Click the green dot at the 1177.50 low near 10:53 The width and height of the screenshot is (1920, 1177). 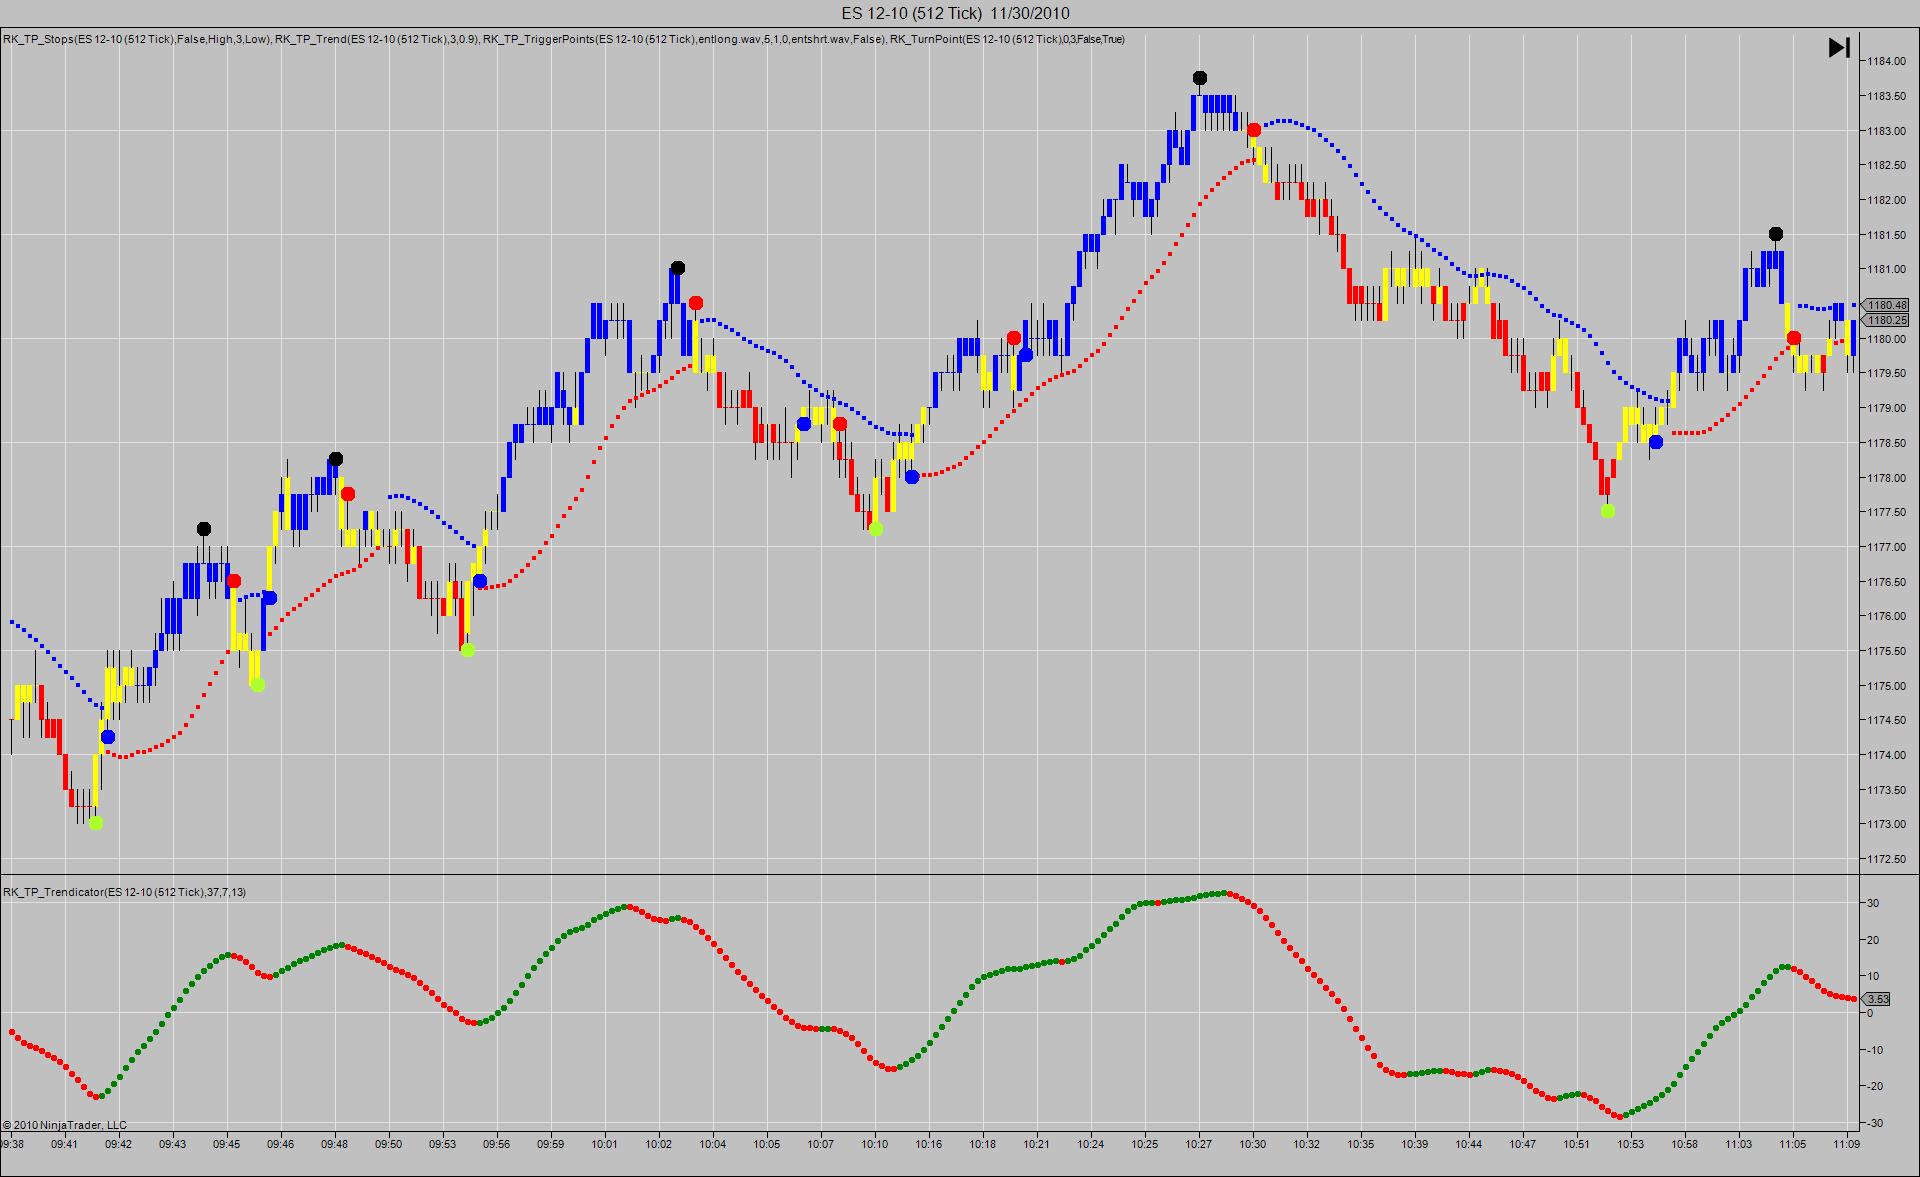tap(1607, 511)
